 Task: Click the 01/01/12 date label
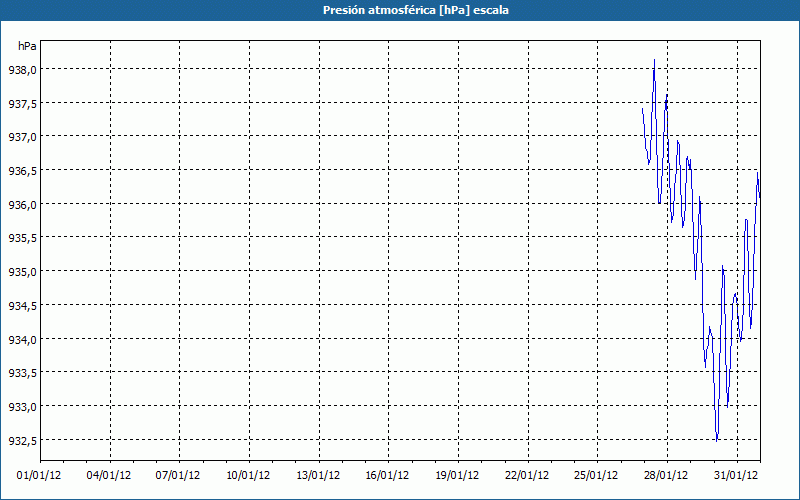pyautogui.click(x=39, y=476)
